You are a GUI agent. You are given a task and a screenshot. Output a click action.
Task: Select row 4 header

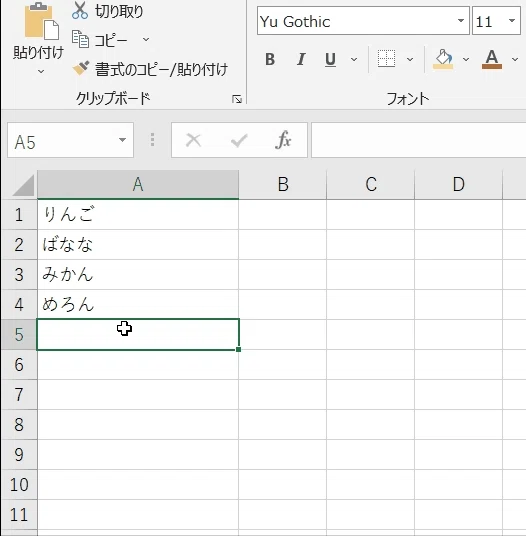(x=19, y=305)
